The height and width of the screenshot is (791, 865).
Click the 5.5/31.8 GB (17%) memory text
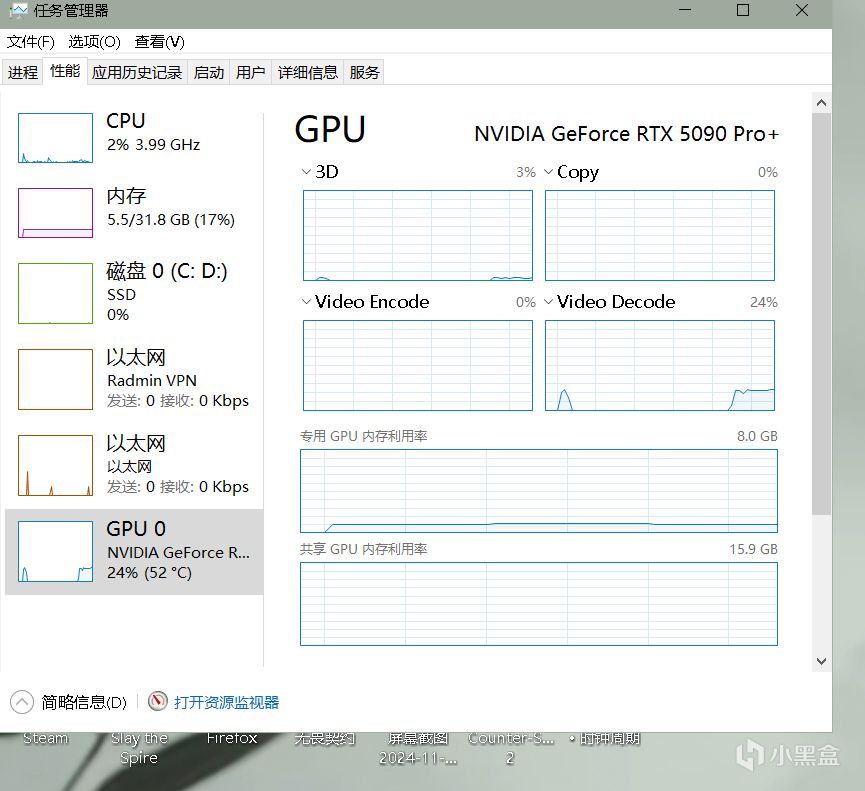pyautogui.click(x=171, y=220)
